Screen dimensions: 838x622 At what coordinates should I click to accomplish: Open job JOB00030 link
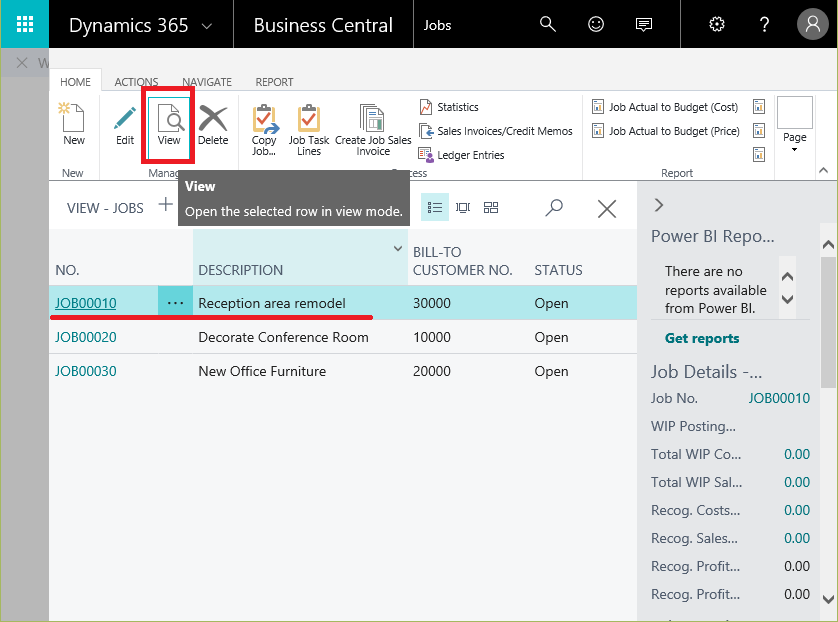tap(86, 371)
